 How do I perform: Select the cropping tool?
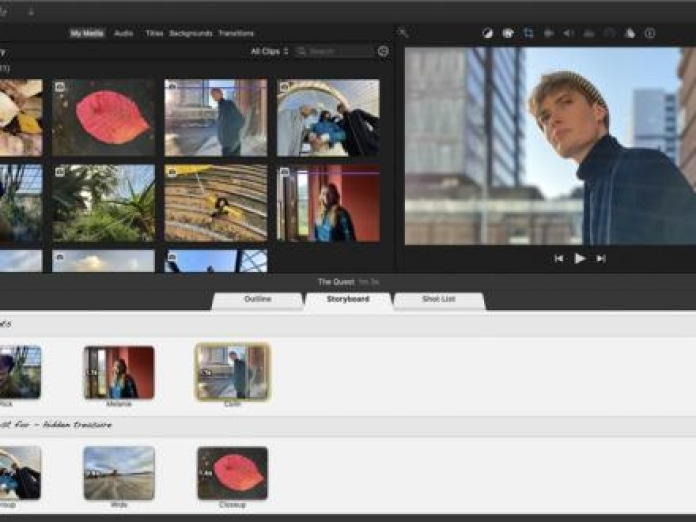coord(529,33)
